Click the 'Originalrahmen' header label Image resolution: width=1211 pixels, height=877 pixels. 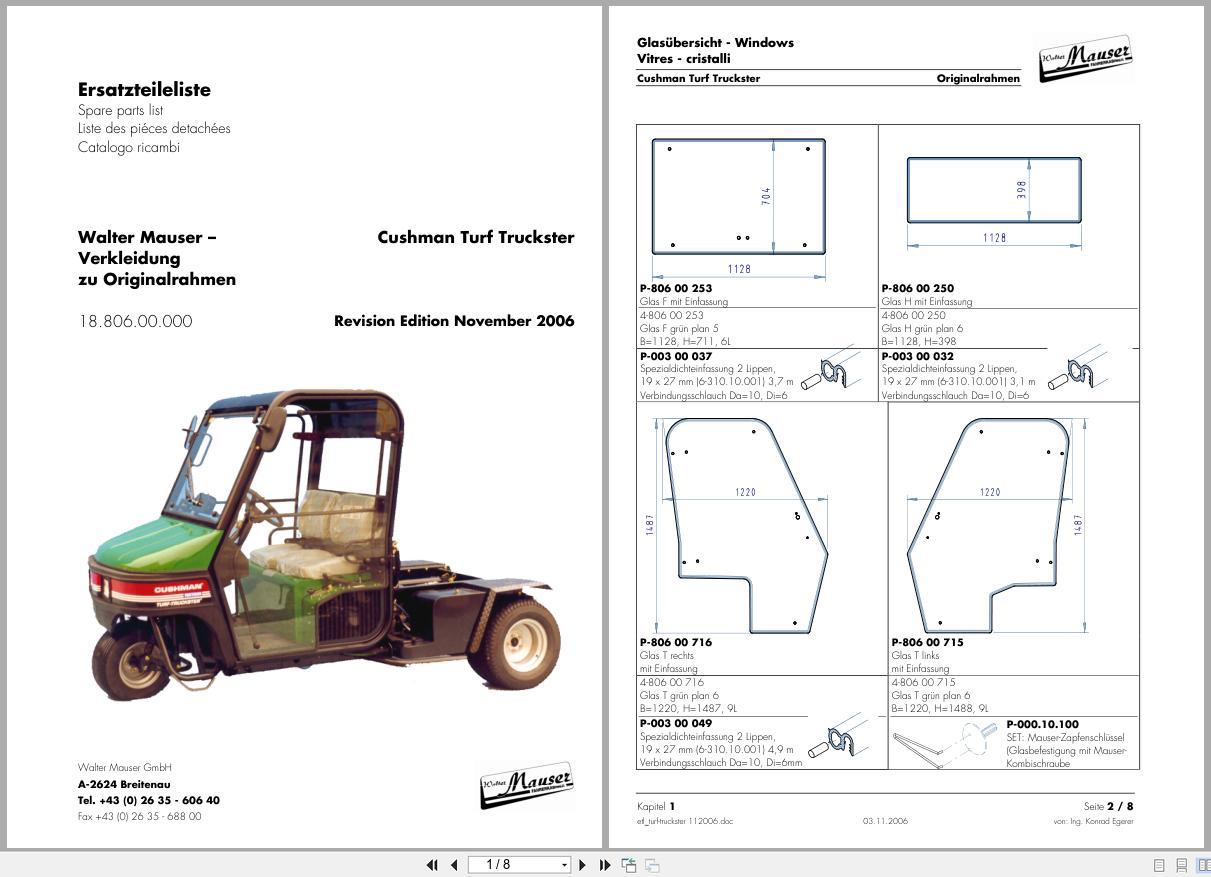pos(978,78)
